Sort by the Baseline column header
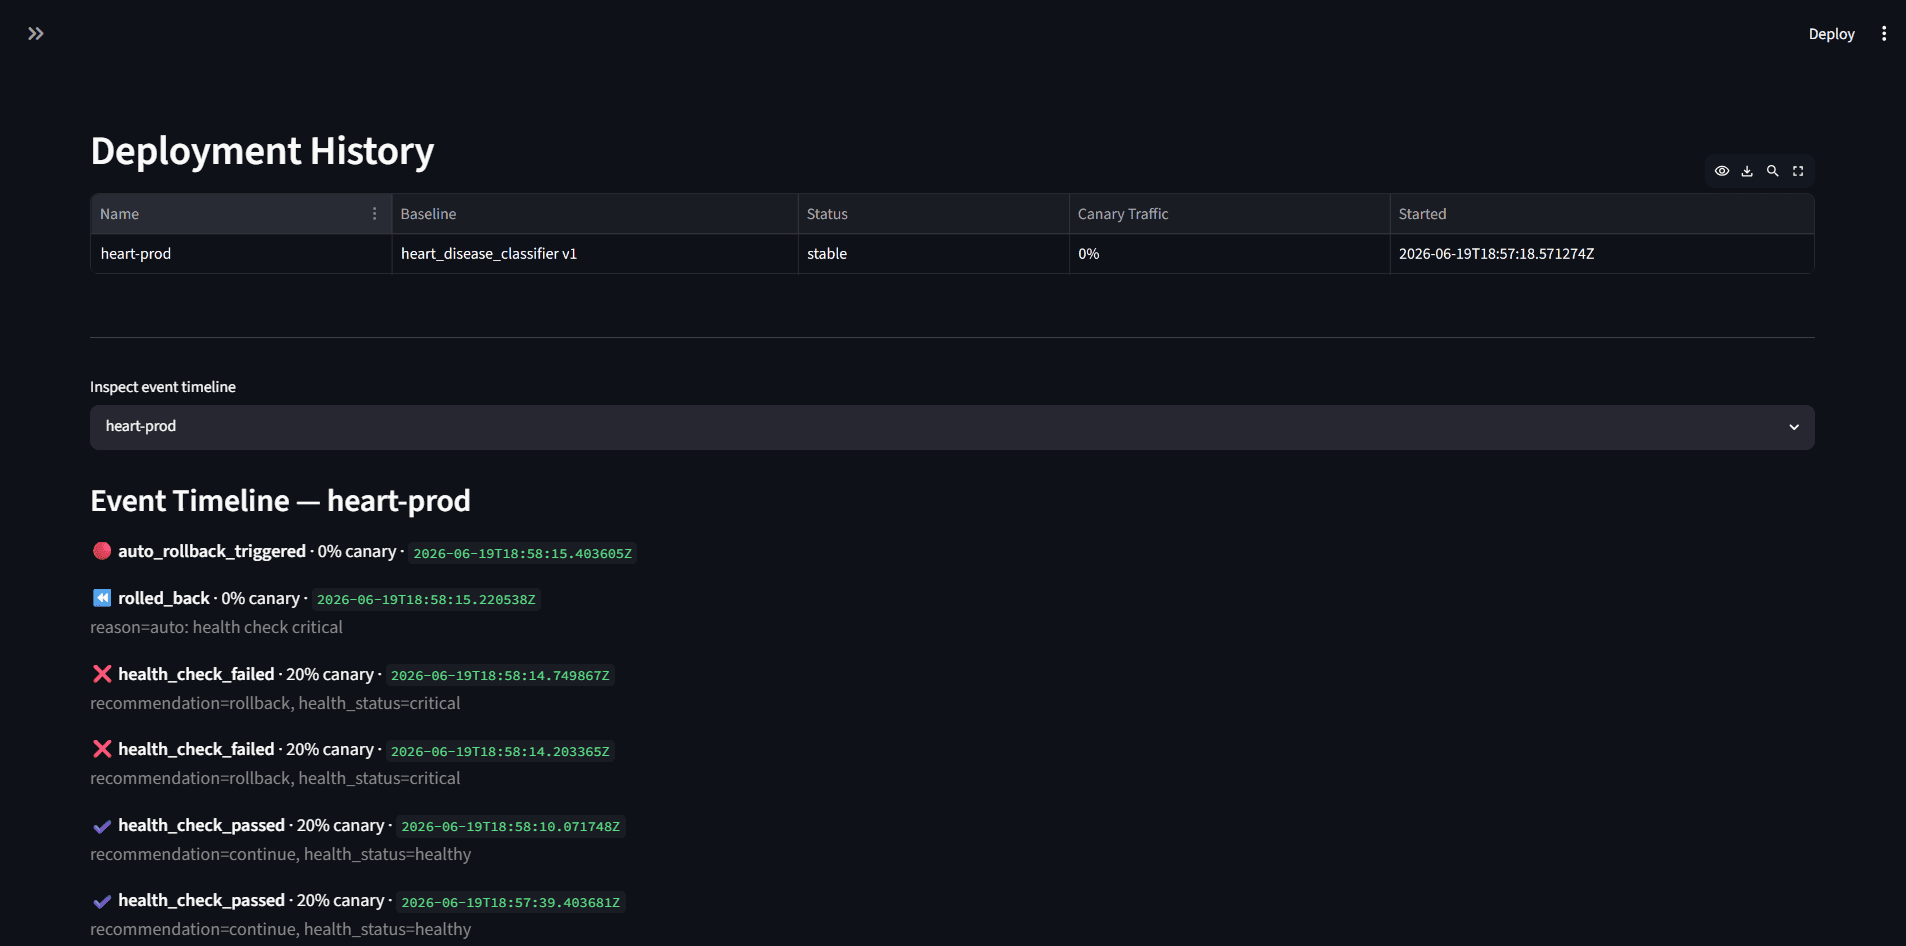The image size is (1906, 946). pyautogui.click(x=595, y=214)
